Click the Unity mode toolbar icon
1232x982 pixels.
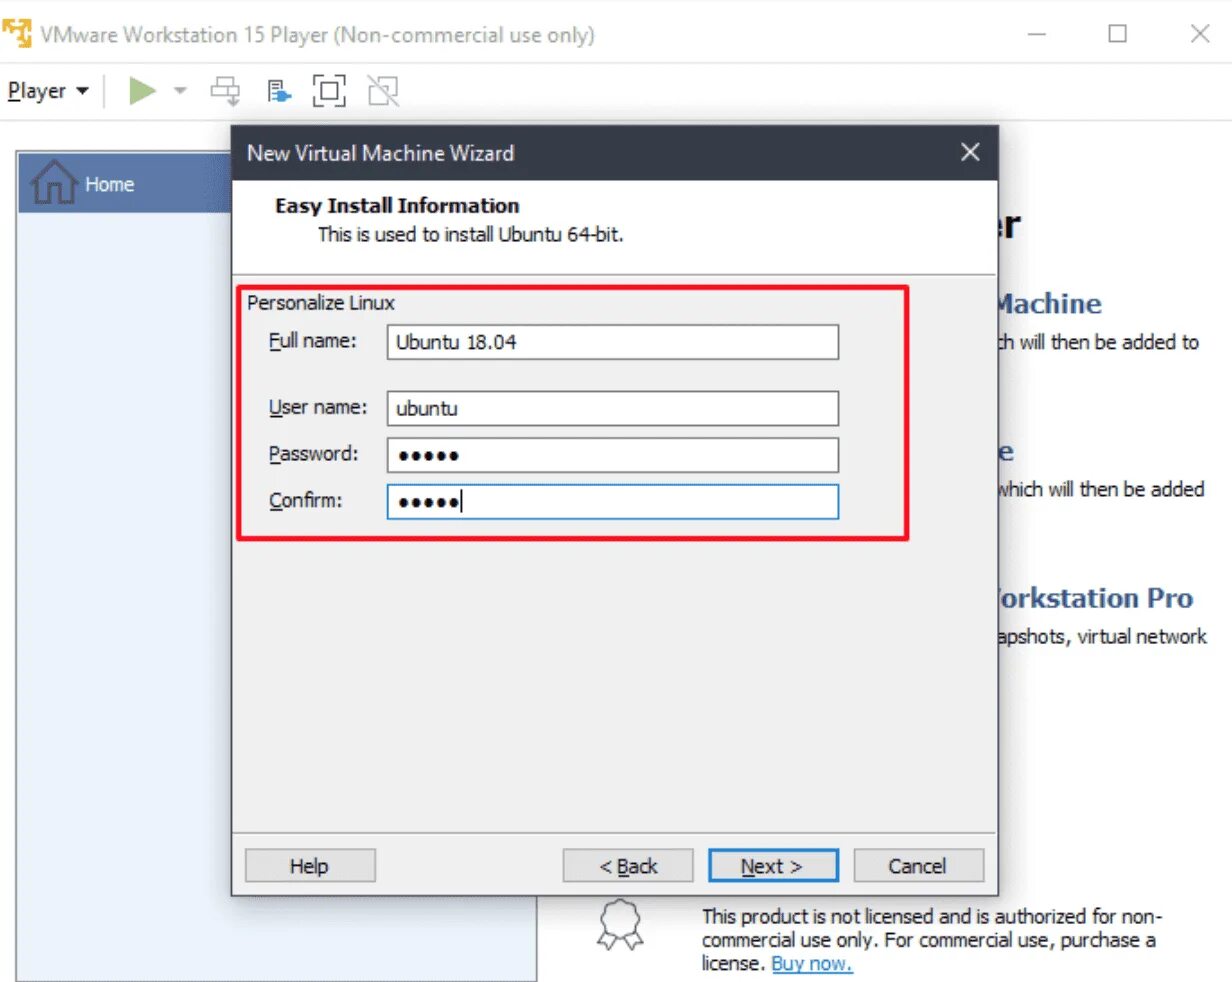click(383, 91)
